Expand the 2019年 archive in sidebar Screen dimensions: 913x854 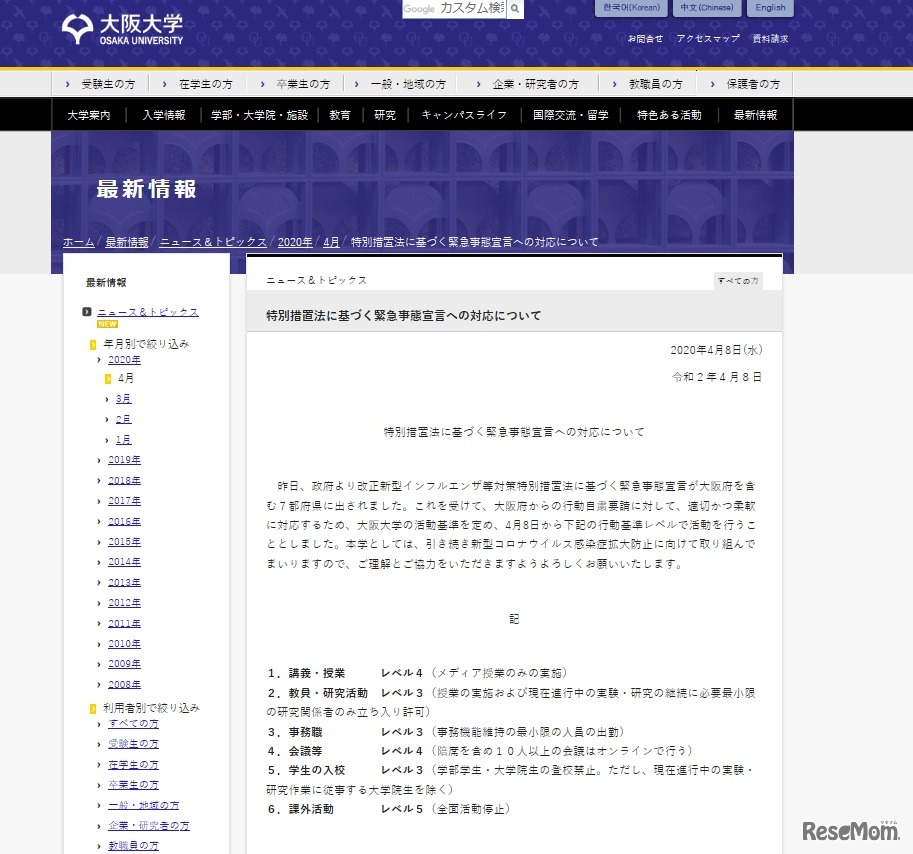(x=124, y=460)
